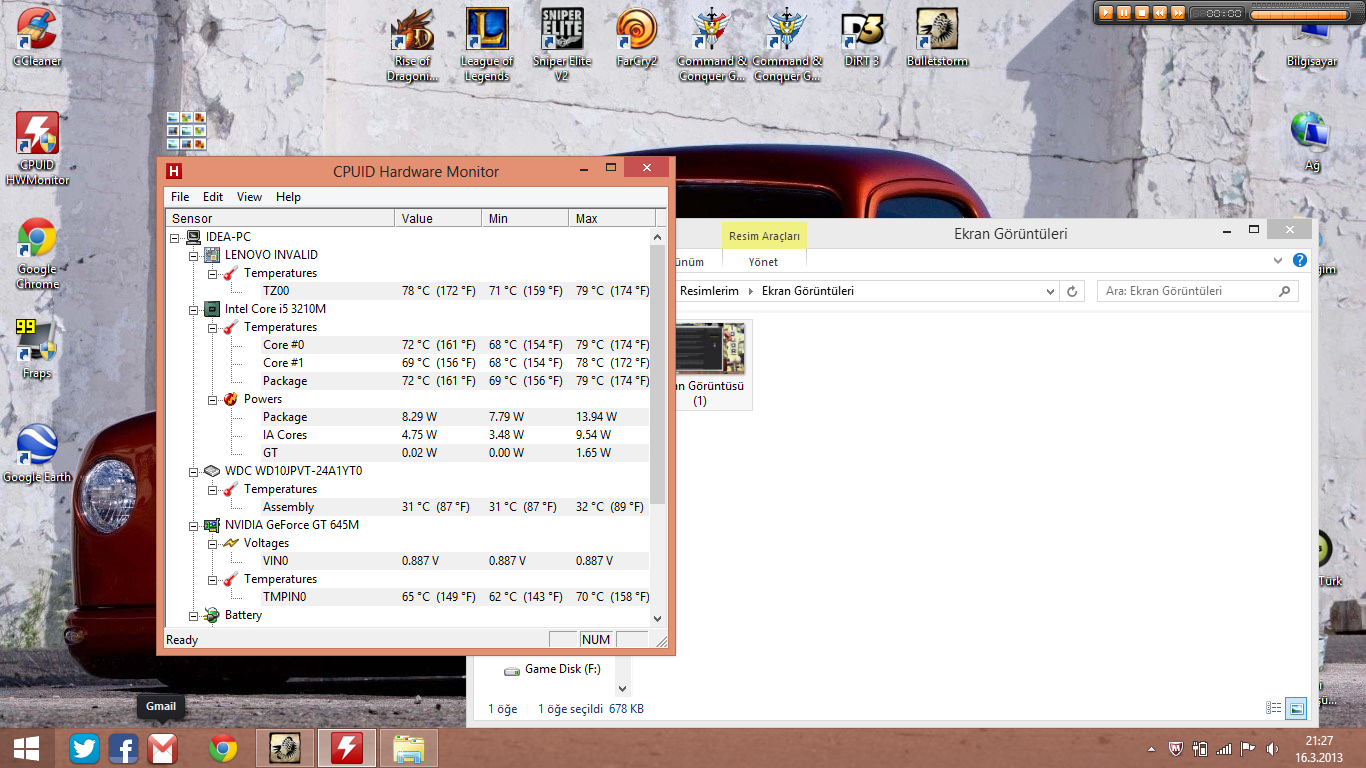Open Explorer address bar dropdown arrow
This screenshot has width=1366, height=768.
click(1050, 291)
